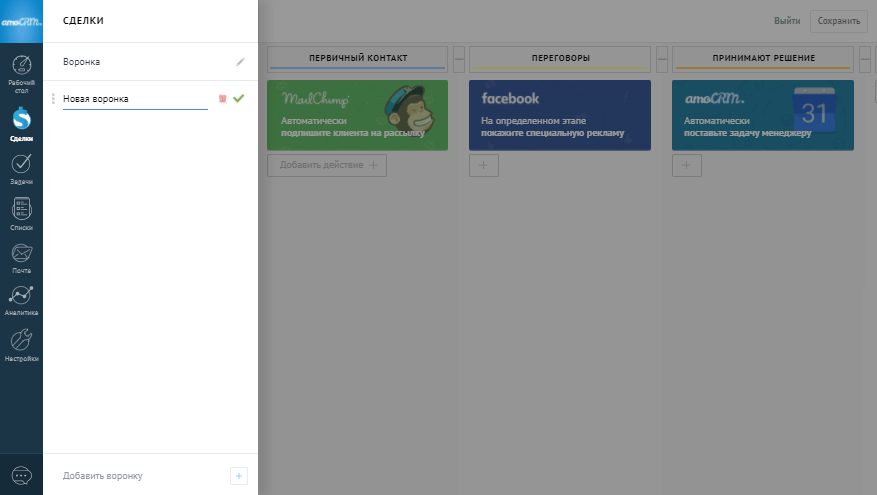Open the facebook advertising card
This screenshot has width=877, height=495.
click(x=560, y=115)
